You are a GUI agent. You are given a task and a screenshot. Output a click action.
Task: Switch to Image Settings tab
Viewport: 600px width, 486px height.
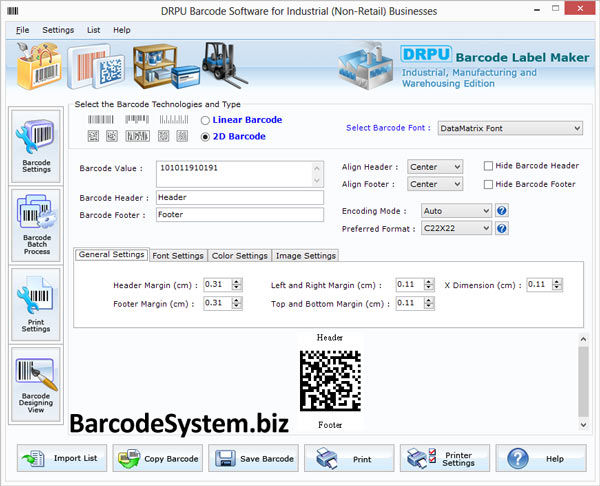pos(306,256)
